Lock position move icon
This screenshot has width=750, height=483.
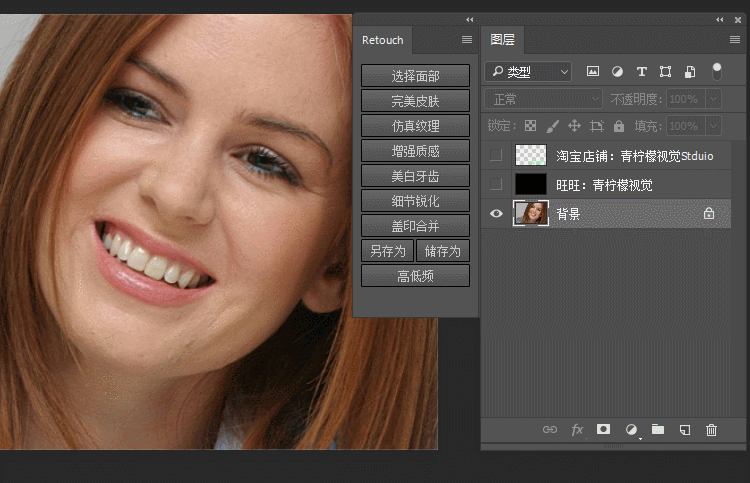(574, 126)
